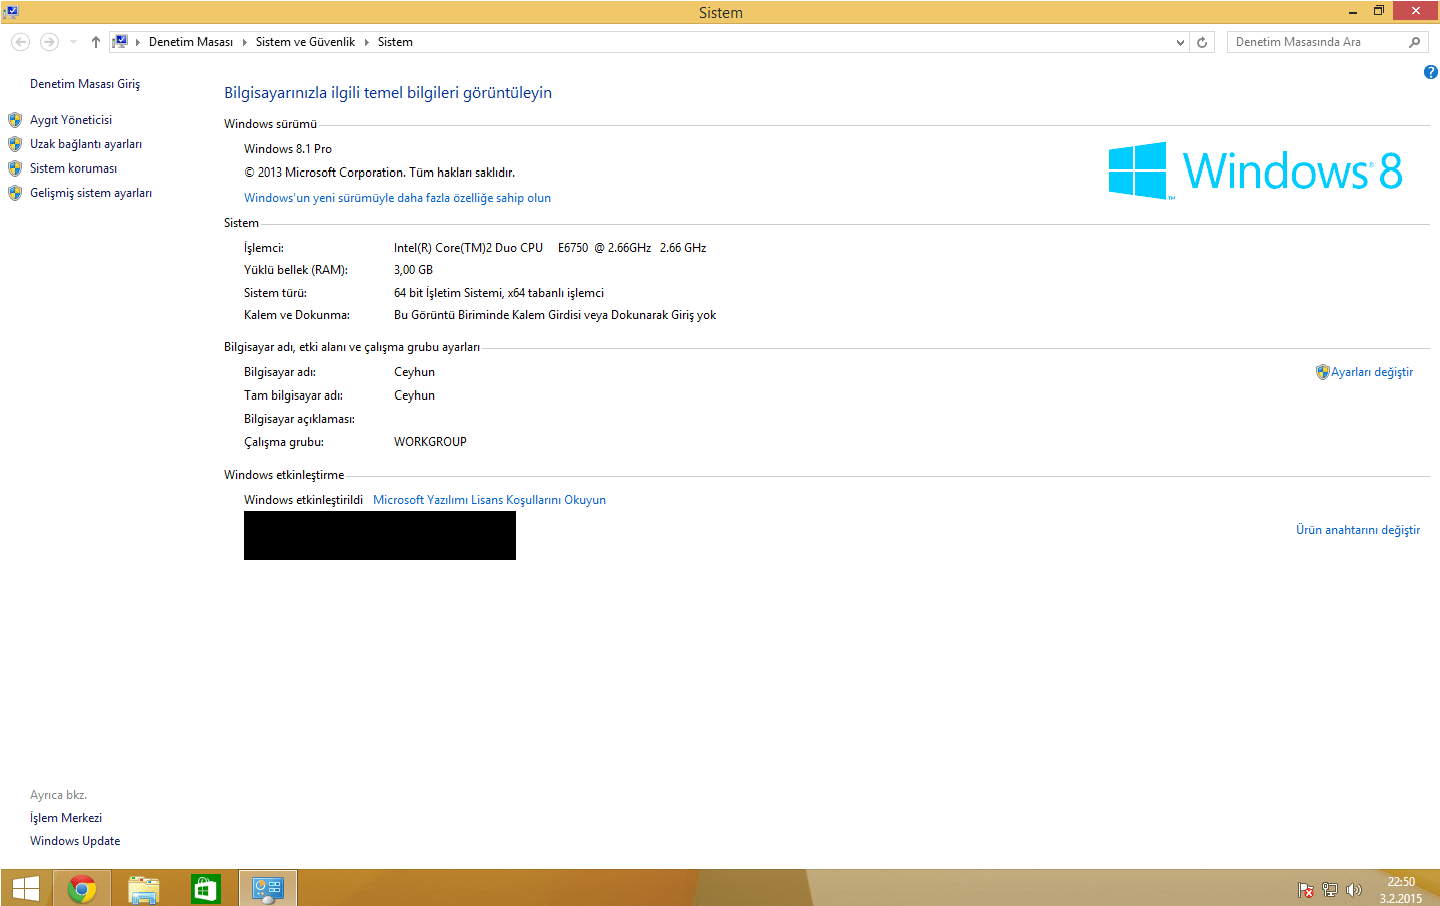The height and width of the screenshot is (906, 1440).
Task: Open Gelişmiş sistem ayarları
Action: click(91, 193)
